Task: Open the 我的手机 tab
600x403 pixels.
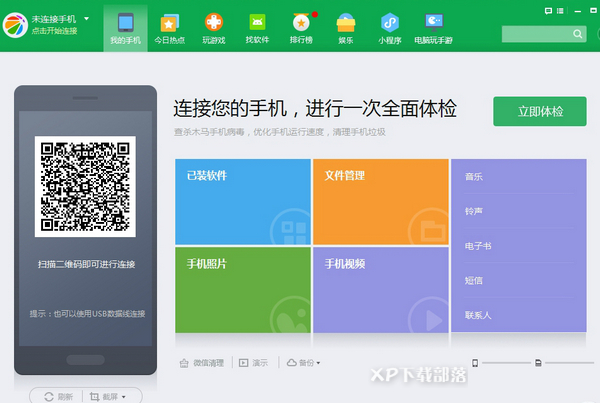Action: (126, 28)
